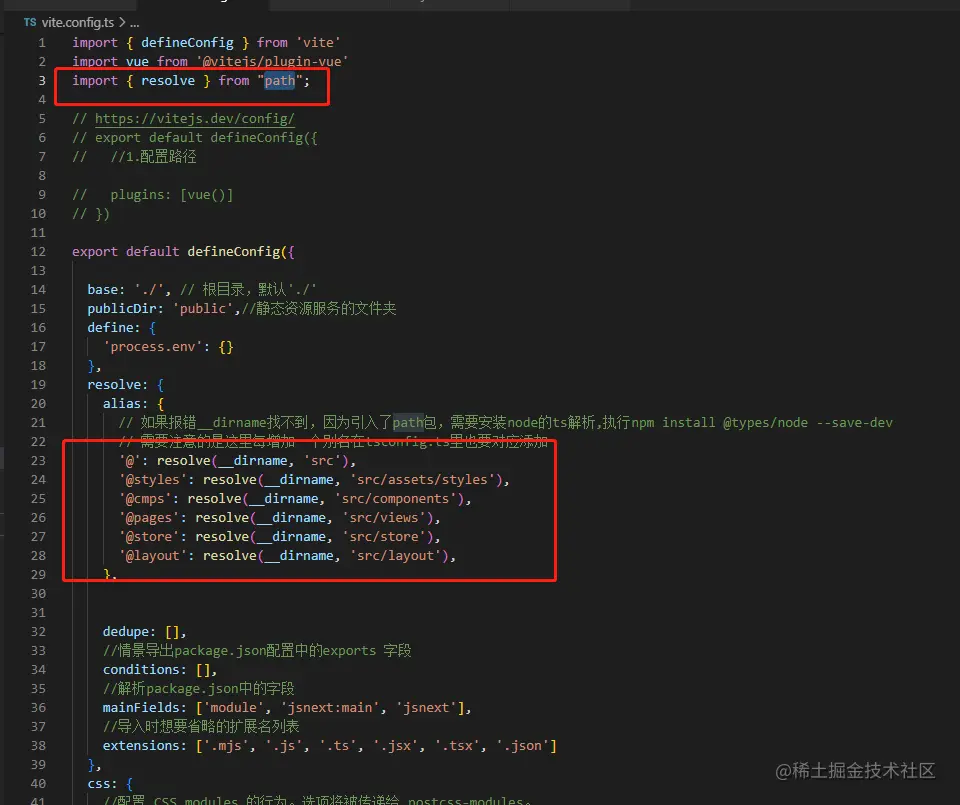This screenshot has height=805, width=960.
Task: Click the 'publicDir:' property
Action: [126, 309]
